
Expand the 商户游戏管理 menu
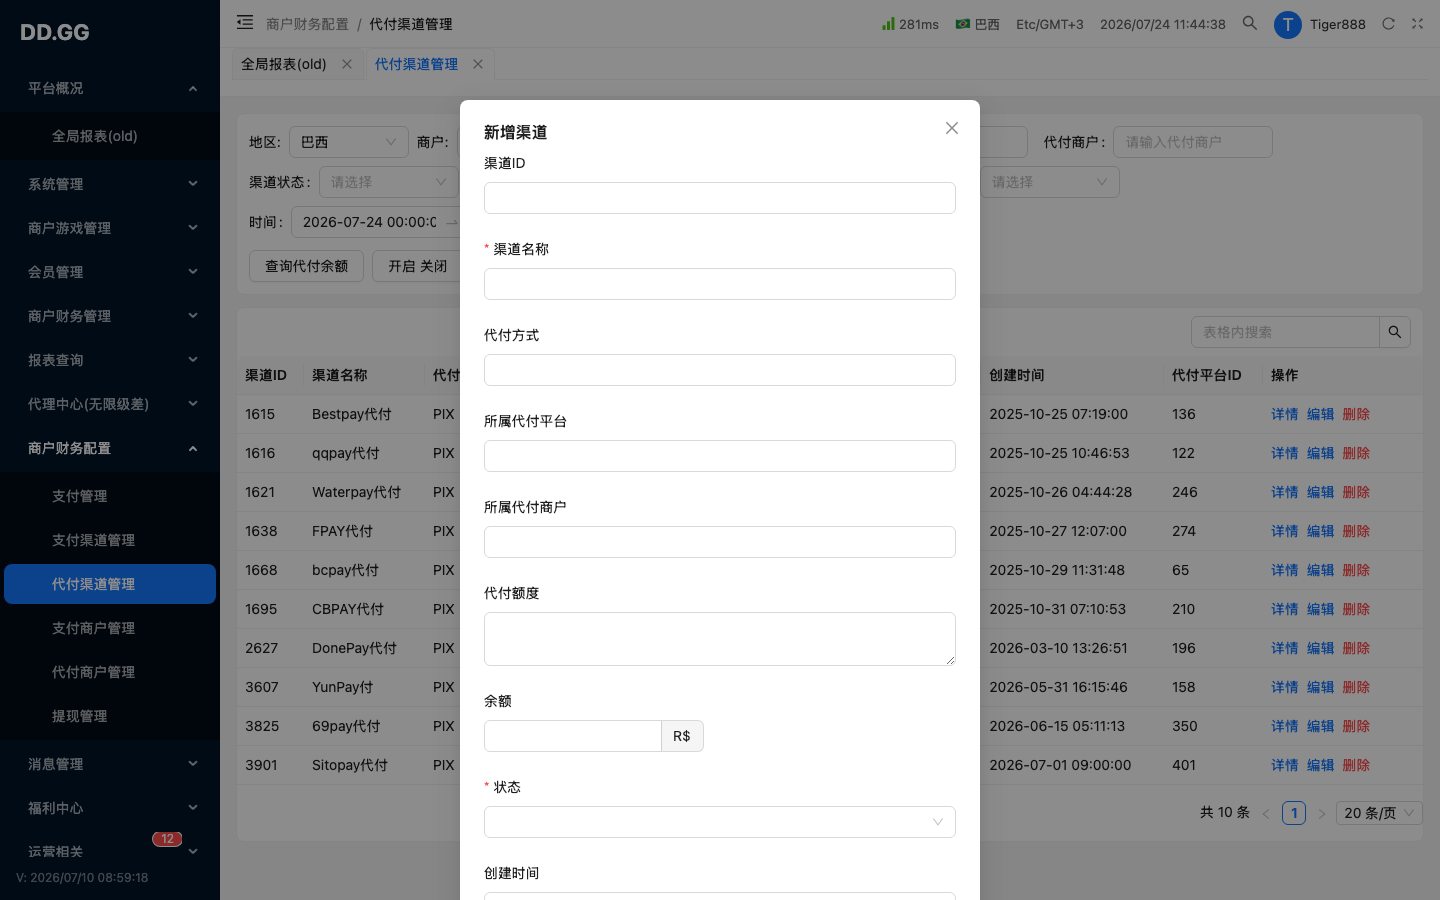[x=110, y=228]
